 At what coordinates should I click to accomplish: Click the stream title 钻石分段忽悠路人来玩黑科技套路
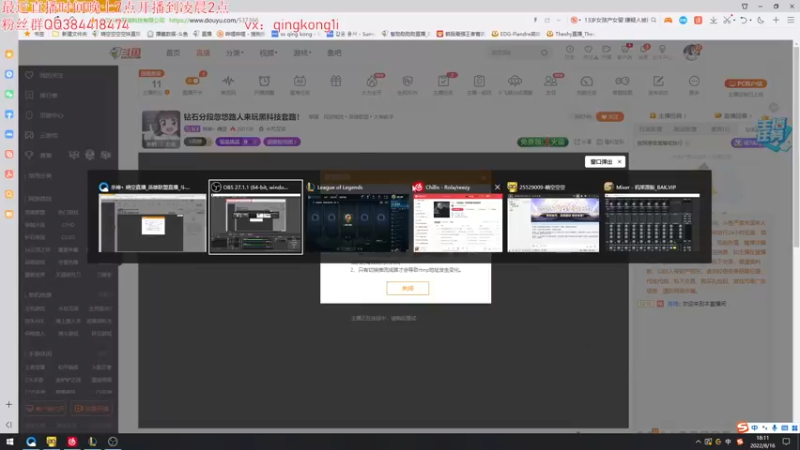tap(241, 117)
